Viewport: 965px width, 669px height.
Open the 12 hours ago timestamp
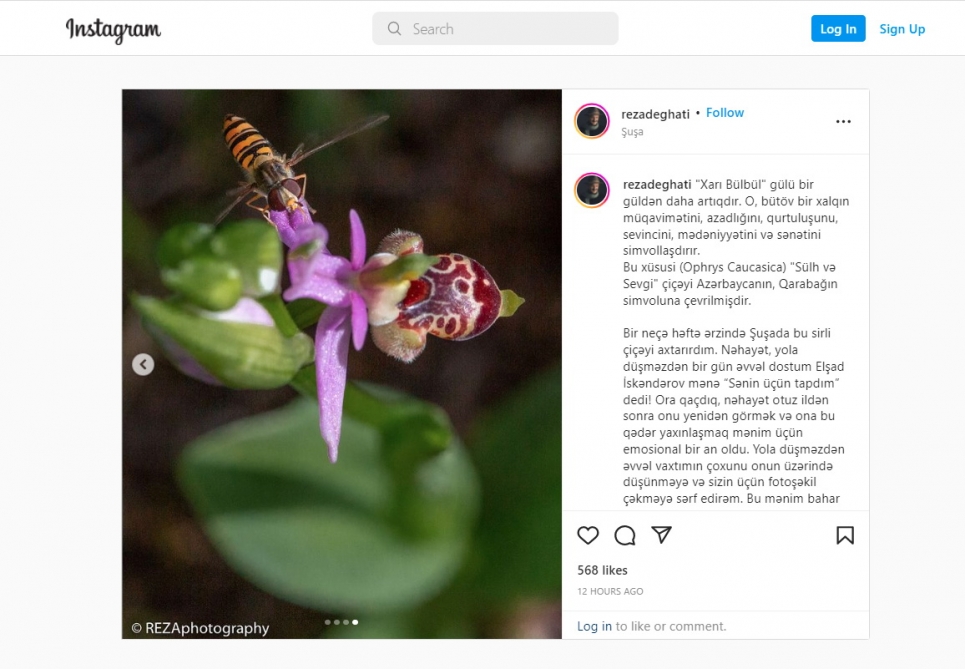610,591
